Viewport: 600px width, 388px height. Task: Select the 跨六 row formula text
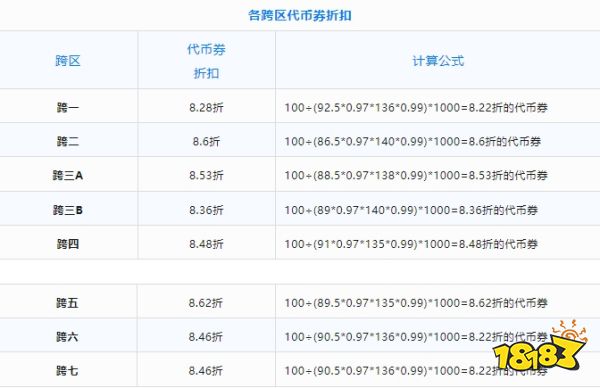click(416, 337)
